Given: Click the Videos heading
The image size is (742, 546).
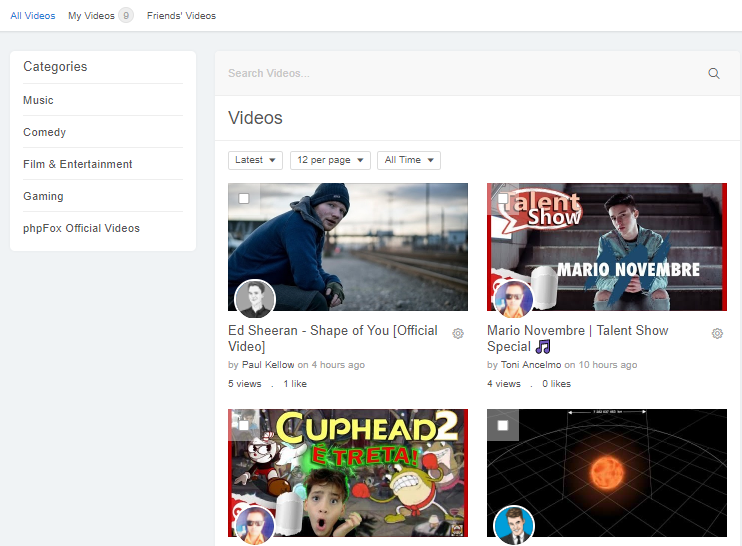Looking at the screenshot, I should (256, 118).
